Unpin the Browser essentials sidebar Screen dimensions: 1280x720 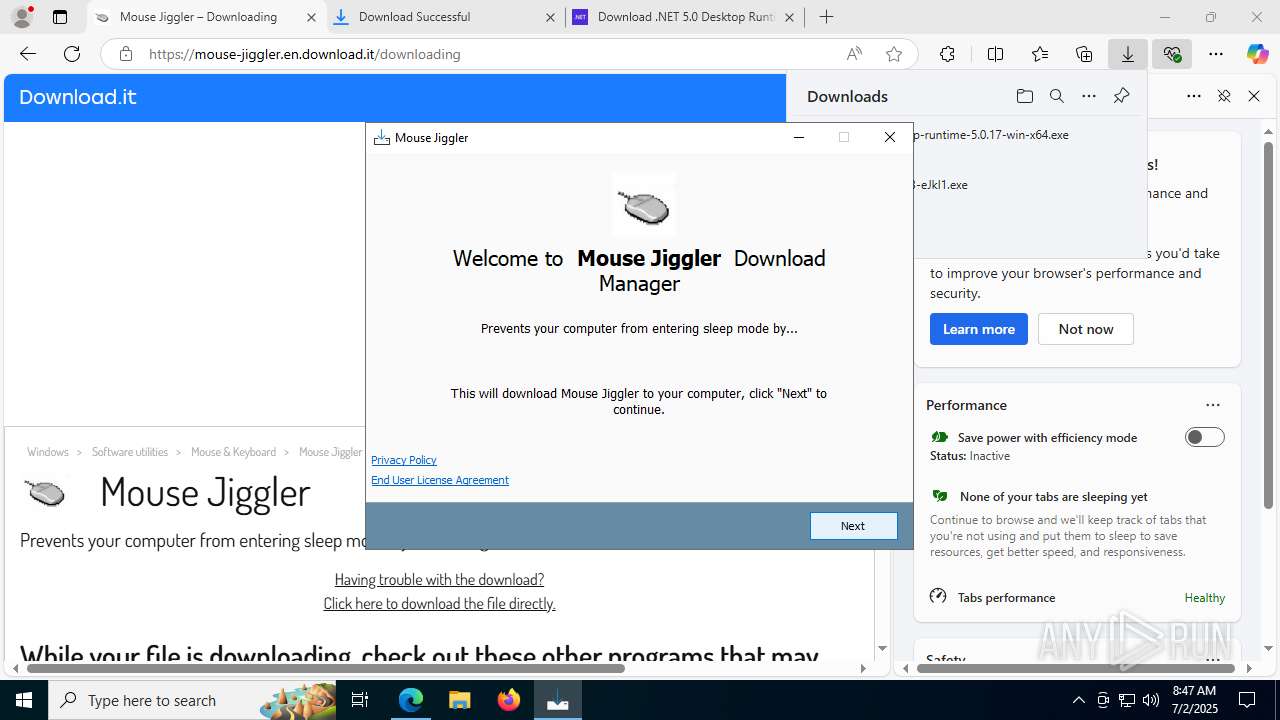[1224, 96]
